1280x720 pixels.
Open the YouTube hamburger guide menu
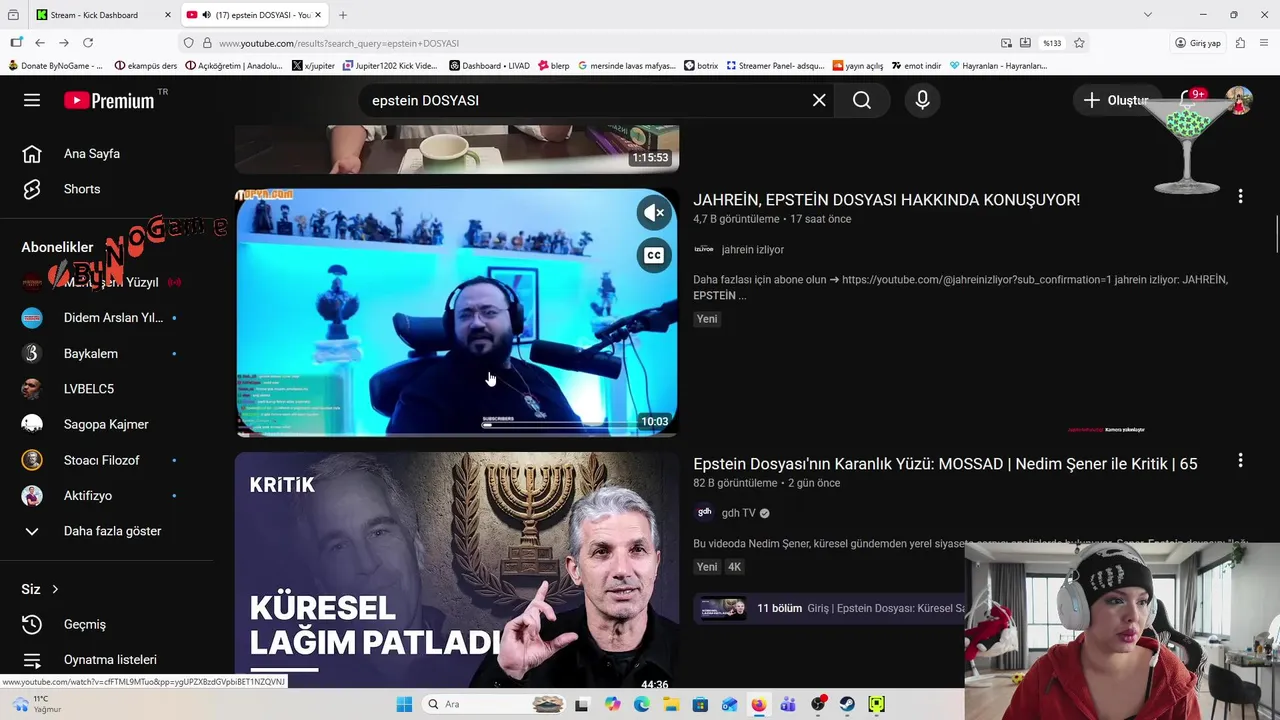point(32,100)
